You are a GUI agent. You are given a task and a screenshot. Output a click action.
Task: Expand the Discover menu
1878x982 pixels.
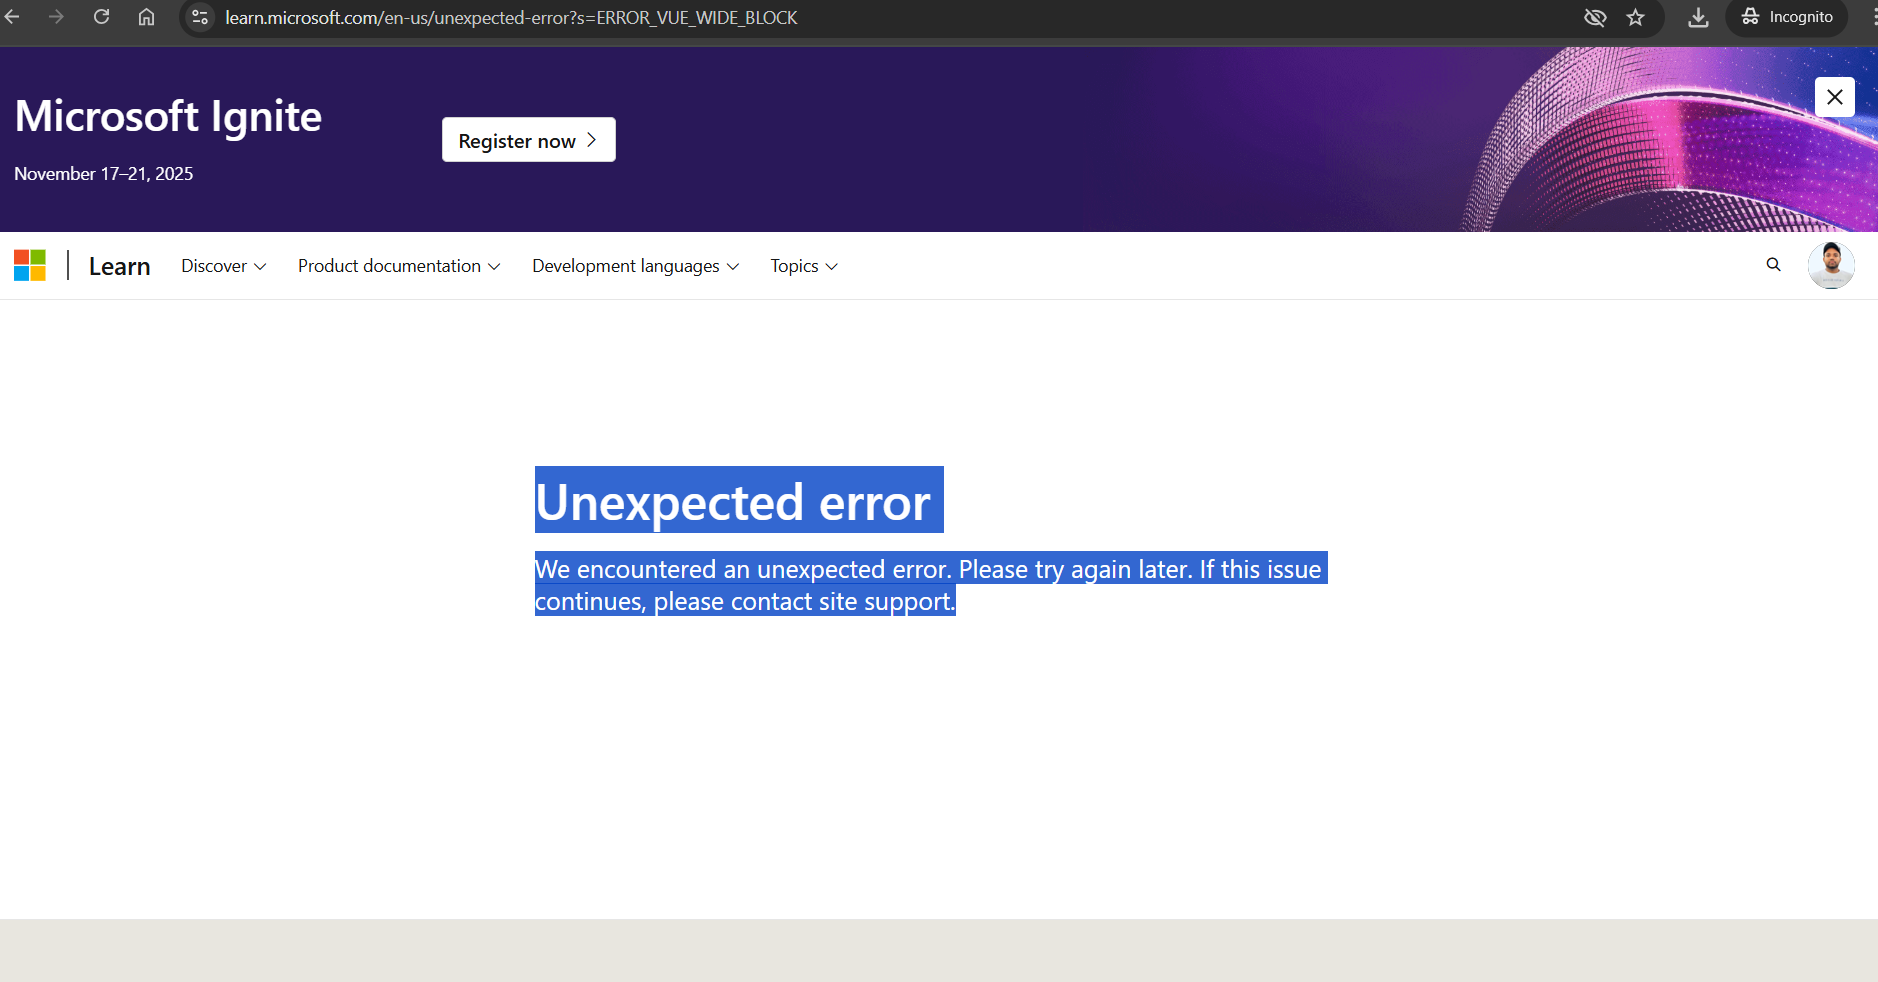tap(223, 266)
